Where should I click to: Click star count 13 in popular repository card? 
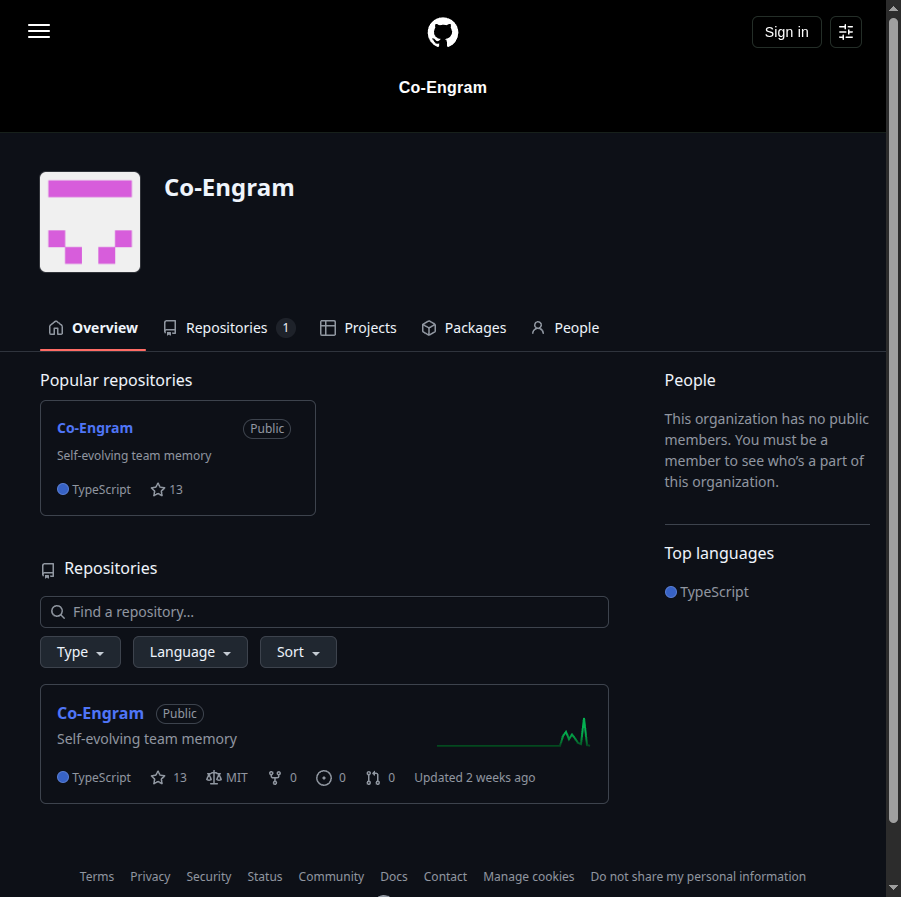click(x=167, y=490)
